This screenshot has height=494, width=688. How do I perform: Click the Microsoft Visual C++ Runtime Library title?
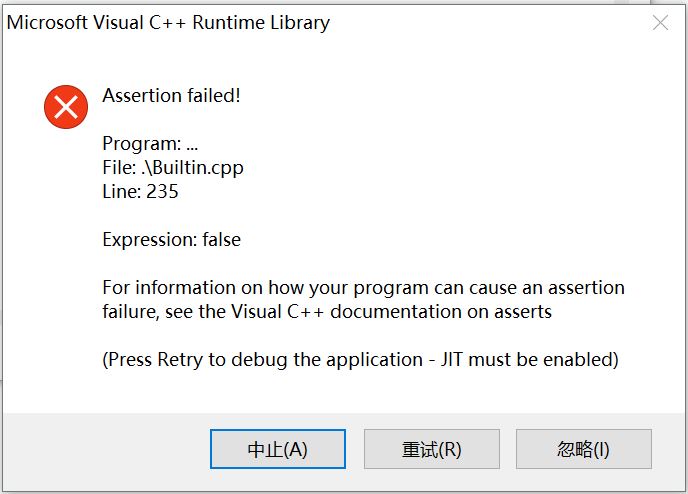click(x=168, y=22)
